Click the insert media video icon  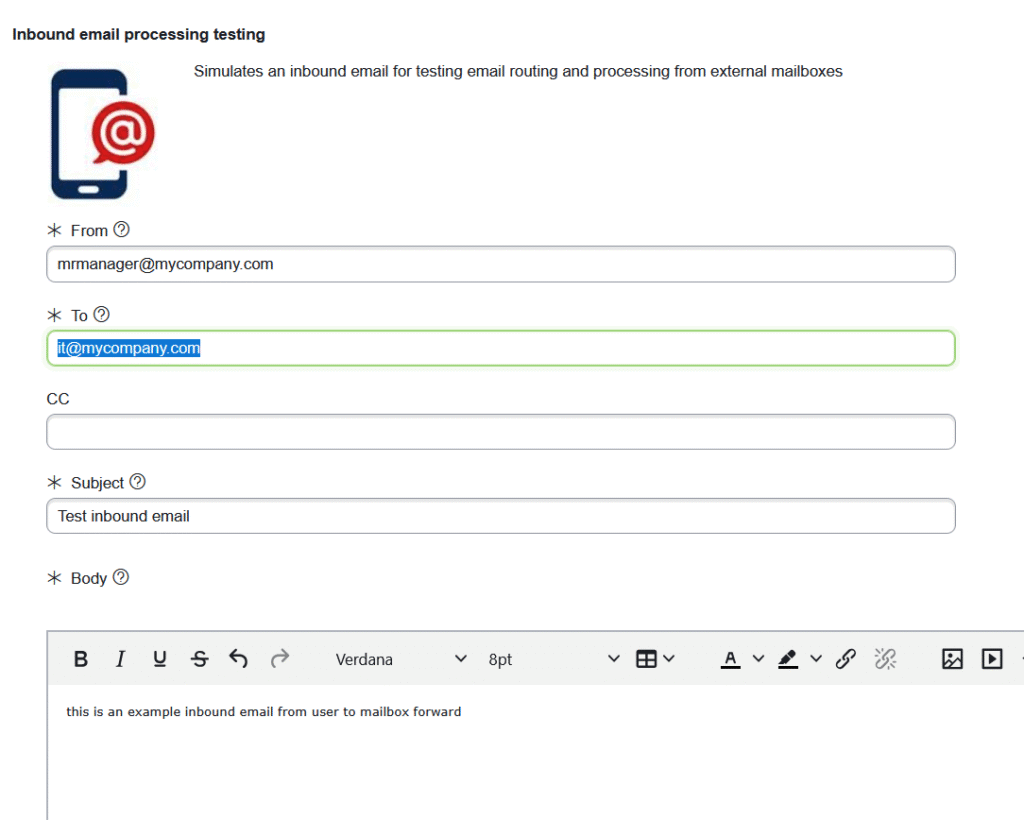[992, 659]
